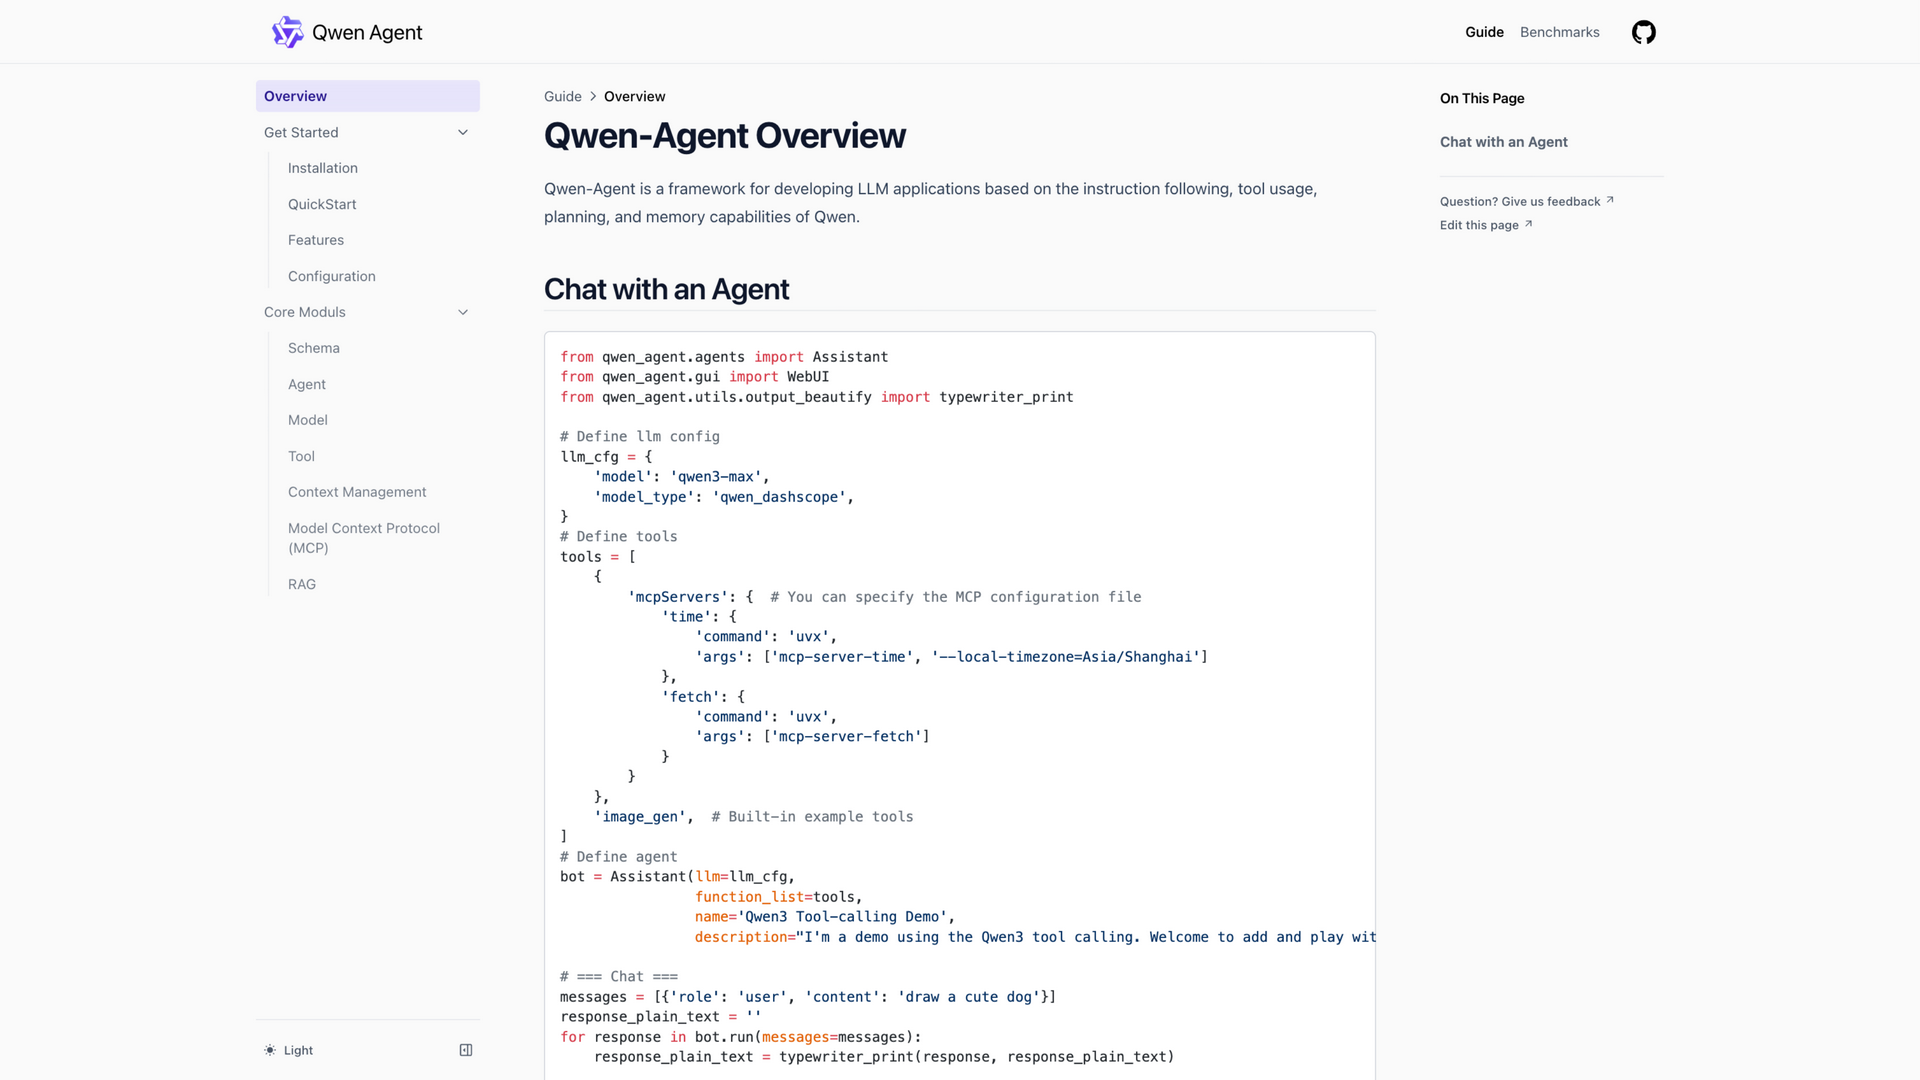Click the Edit this page link
This screenshot has height=1080, width=1920.
tap(1486, 225)
